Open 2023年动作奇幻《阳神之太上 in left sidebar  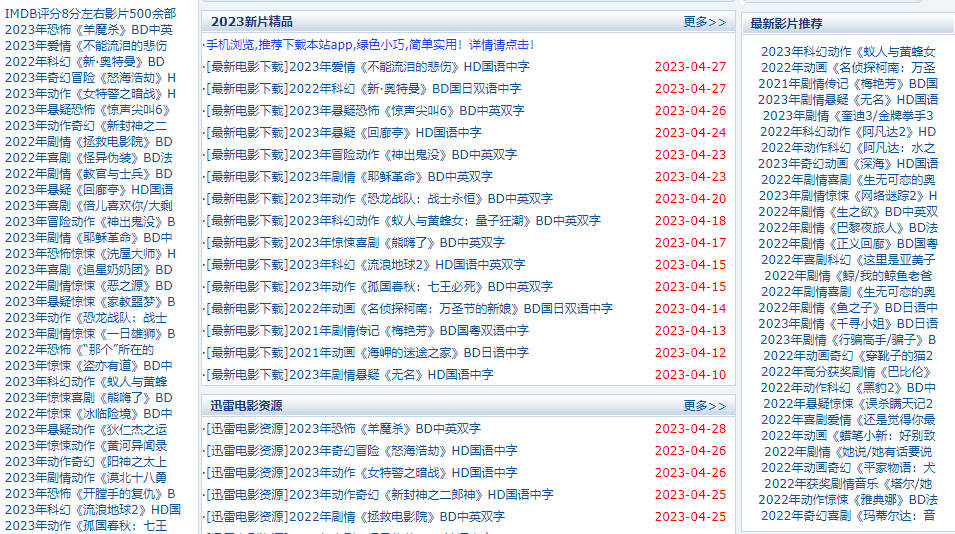click(86, 462)
